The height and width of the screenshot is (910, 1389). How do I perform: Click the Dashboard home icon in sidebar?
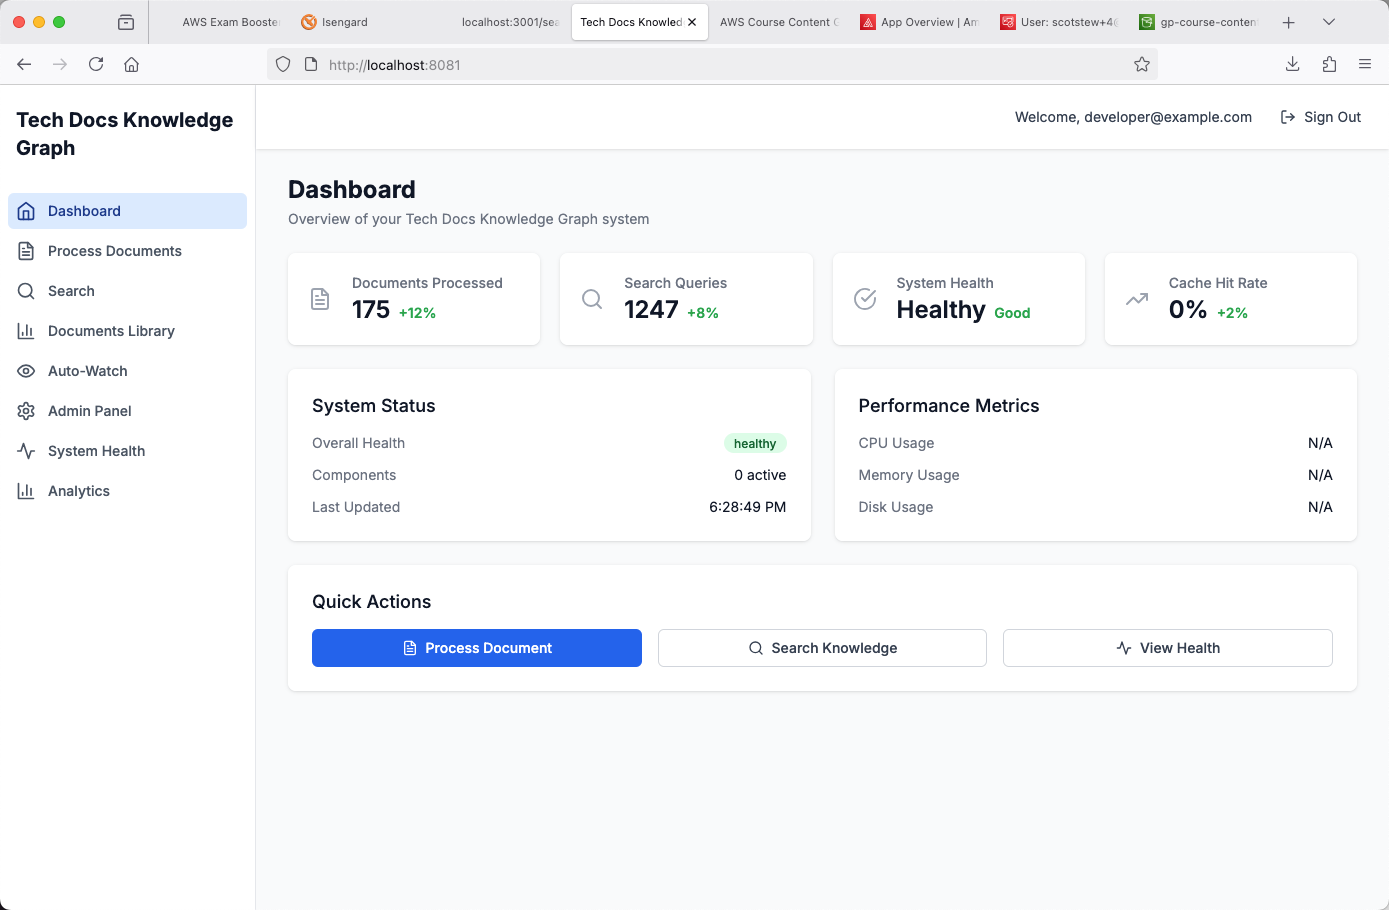click(27, 211)
